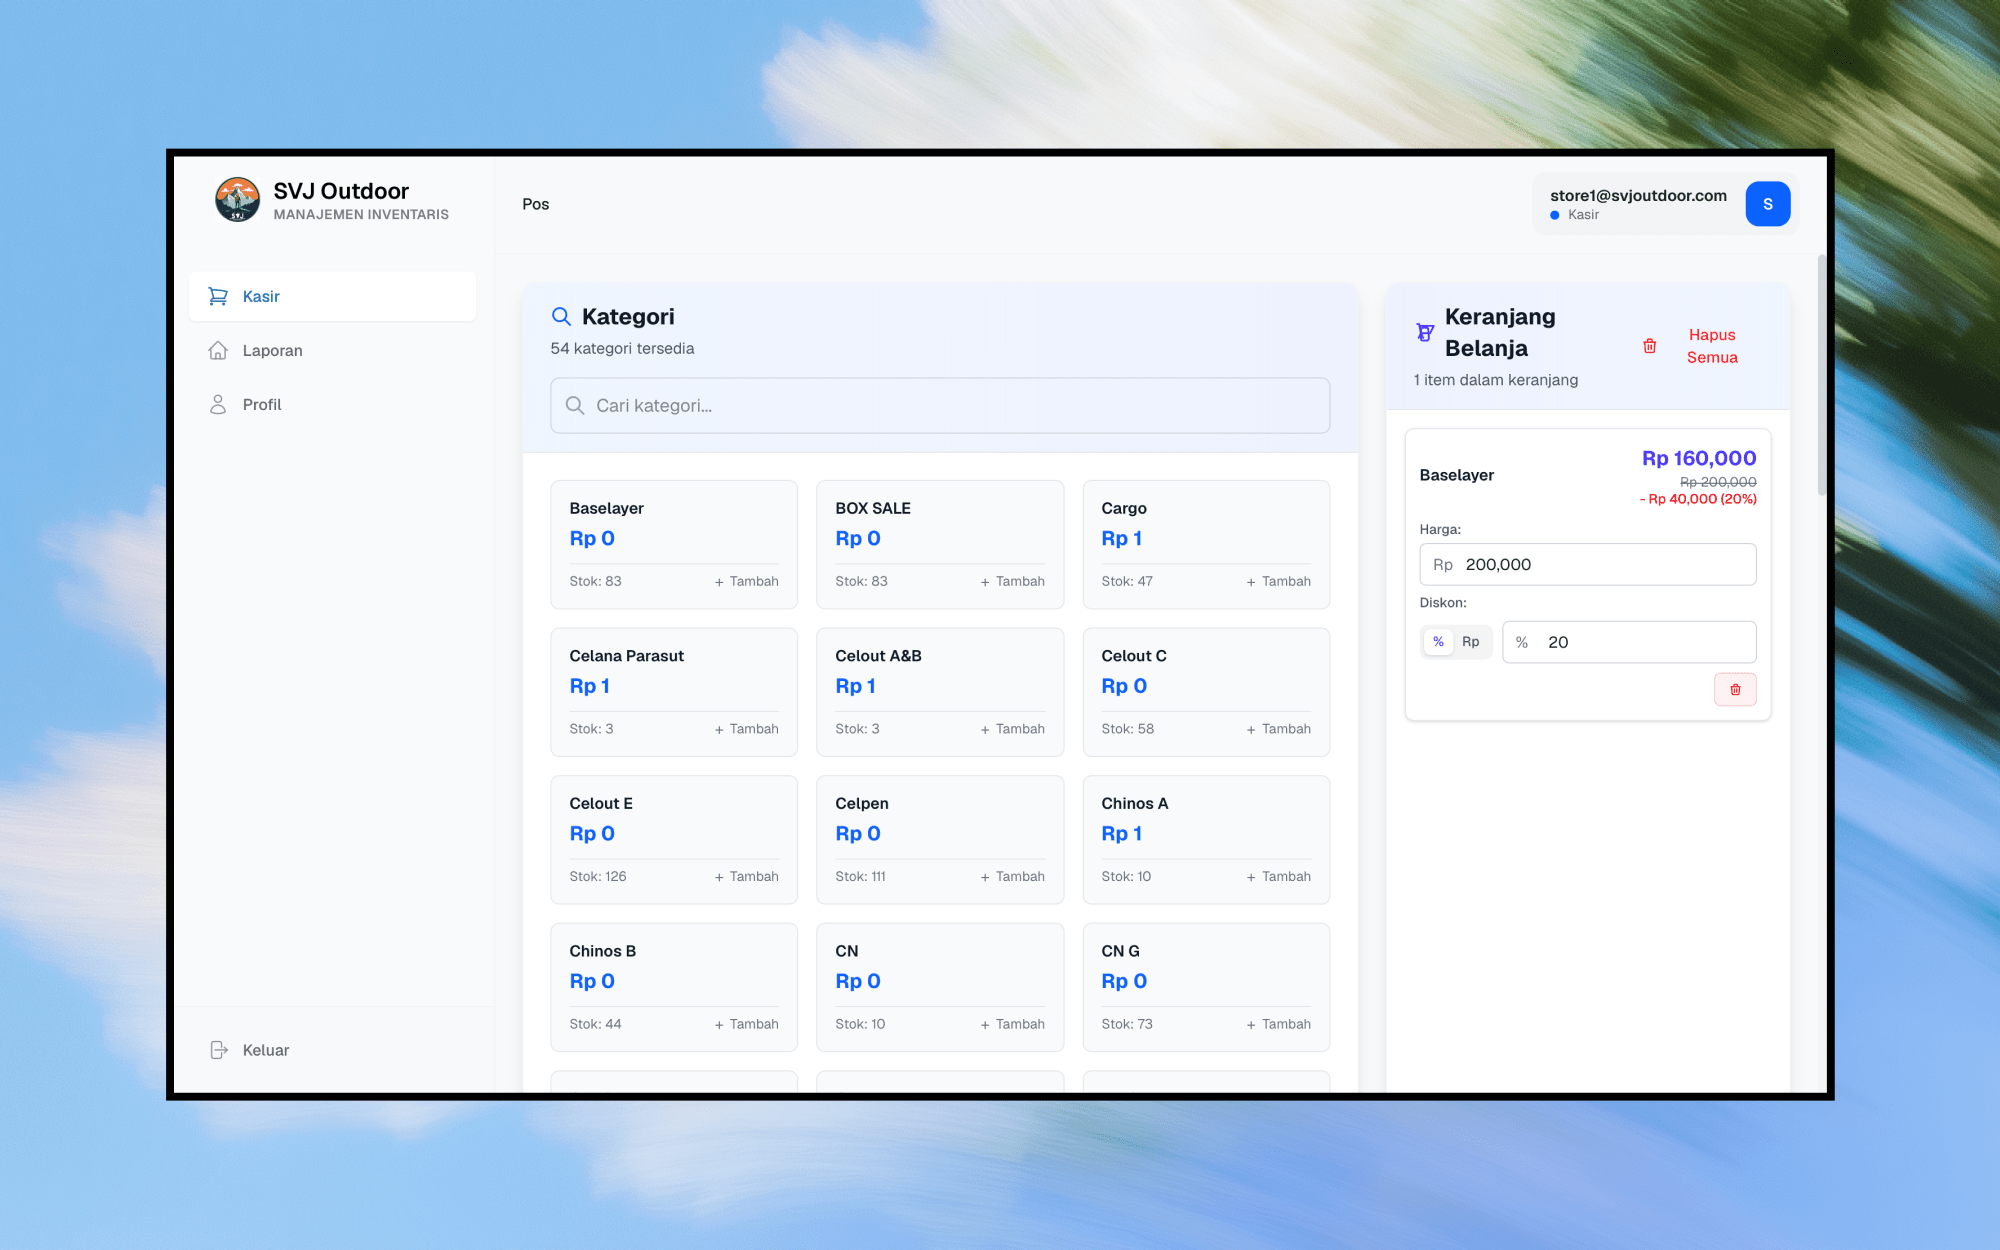Add Baselayer category via Tambah
The width and height of the screenshot is (2000, 1250).
click(x=746, y=581)
